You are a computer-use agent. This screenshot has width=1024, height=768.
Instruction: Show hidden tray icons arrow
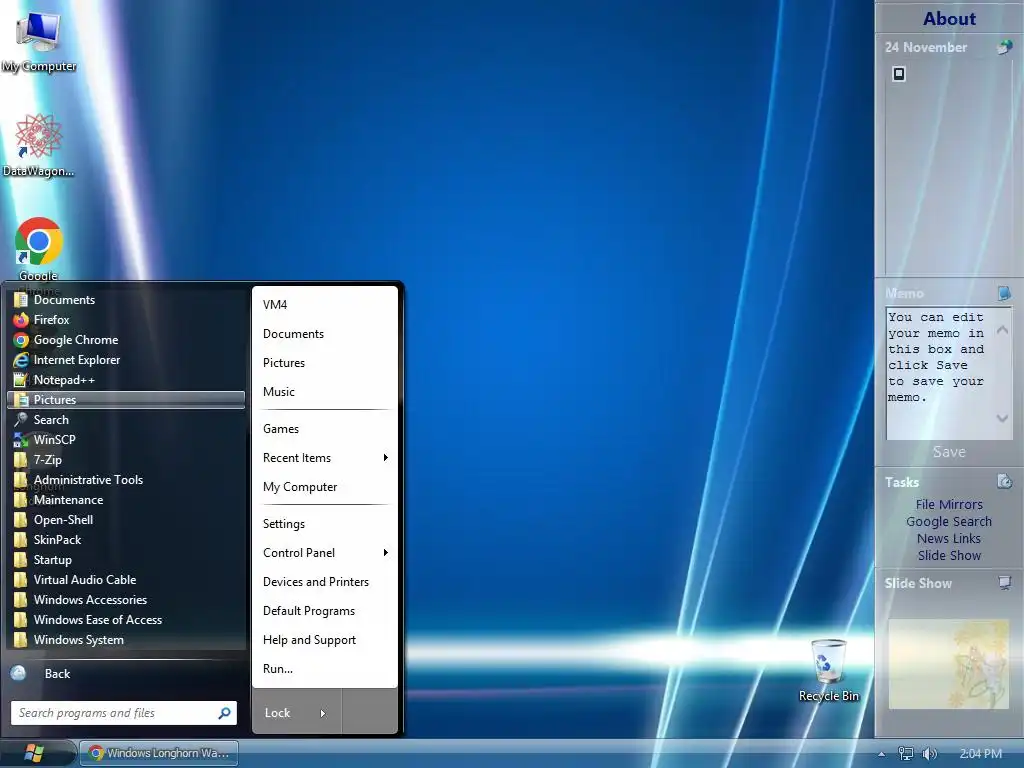(882, 754)
